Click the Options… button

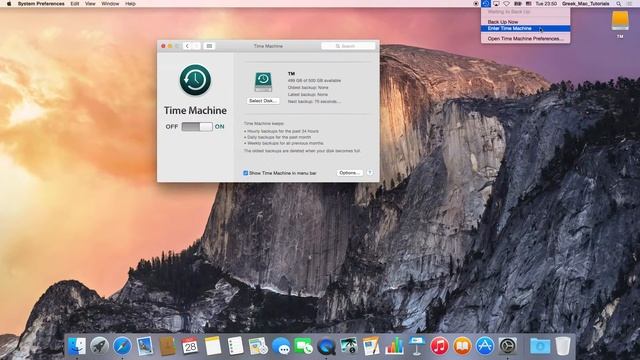350,173
